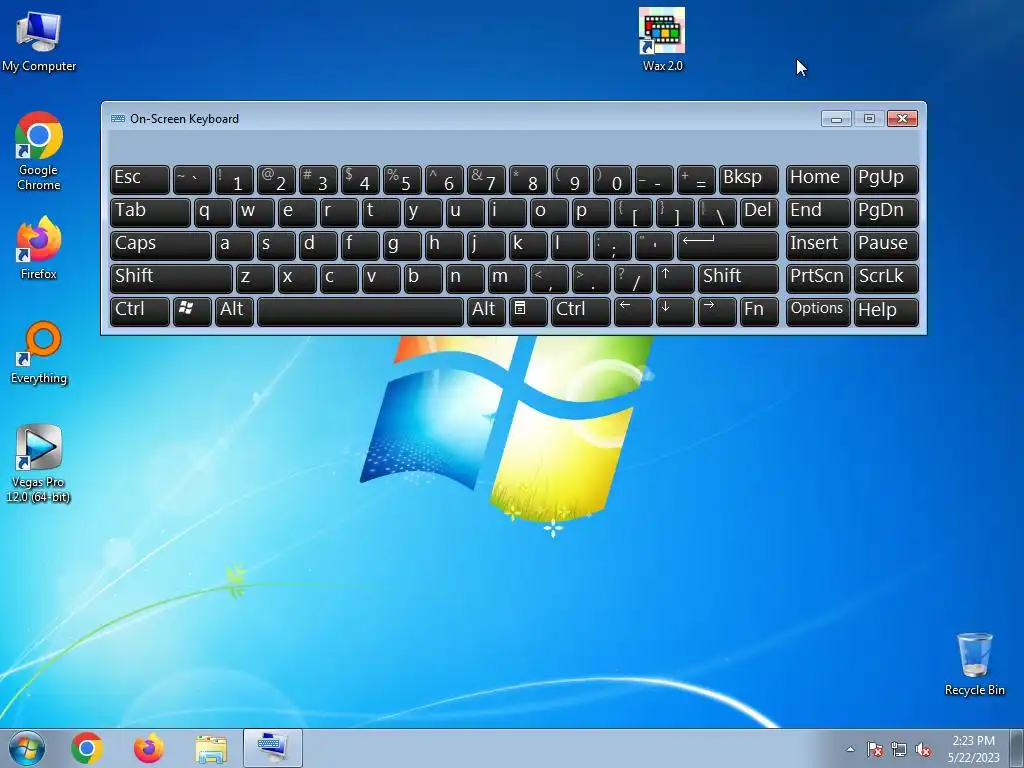Tap the PgDn key
The height and width of the screenshot is (768, 1024).
(886, 213)
